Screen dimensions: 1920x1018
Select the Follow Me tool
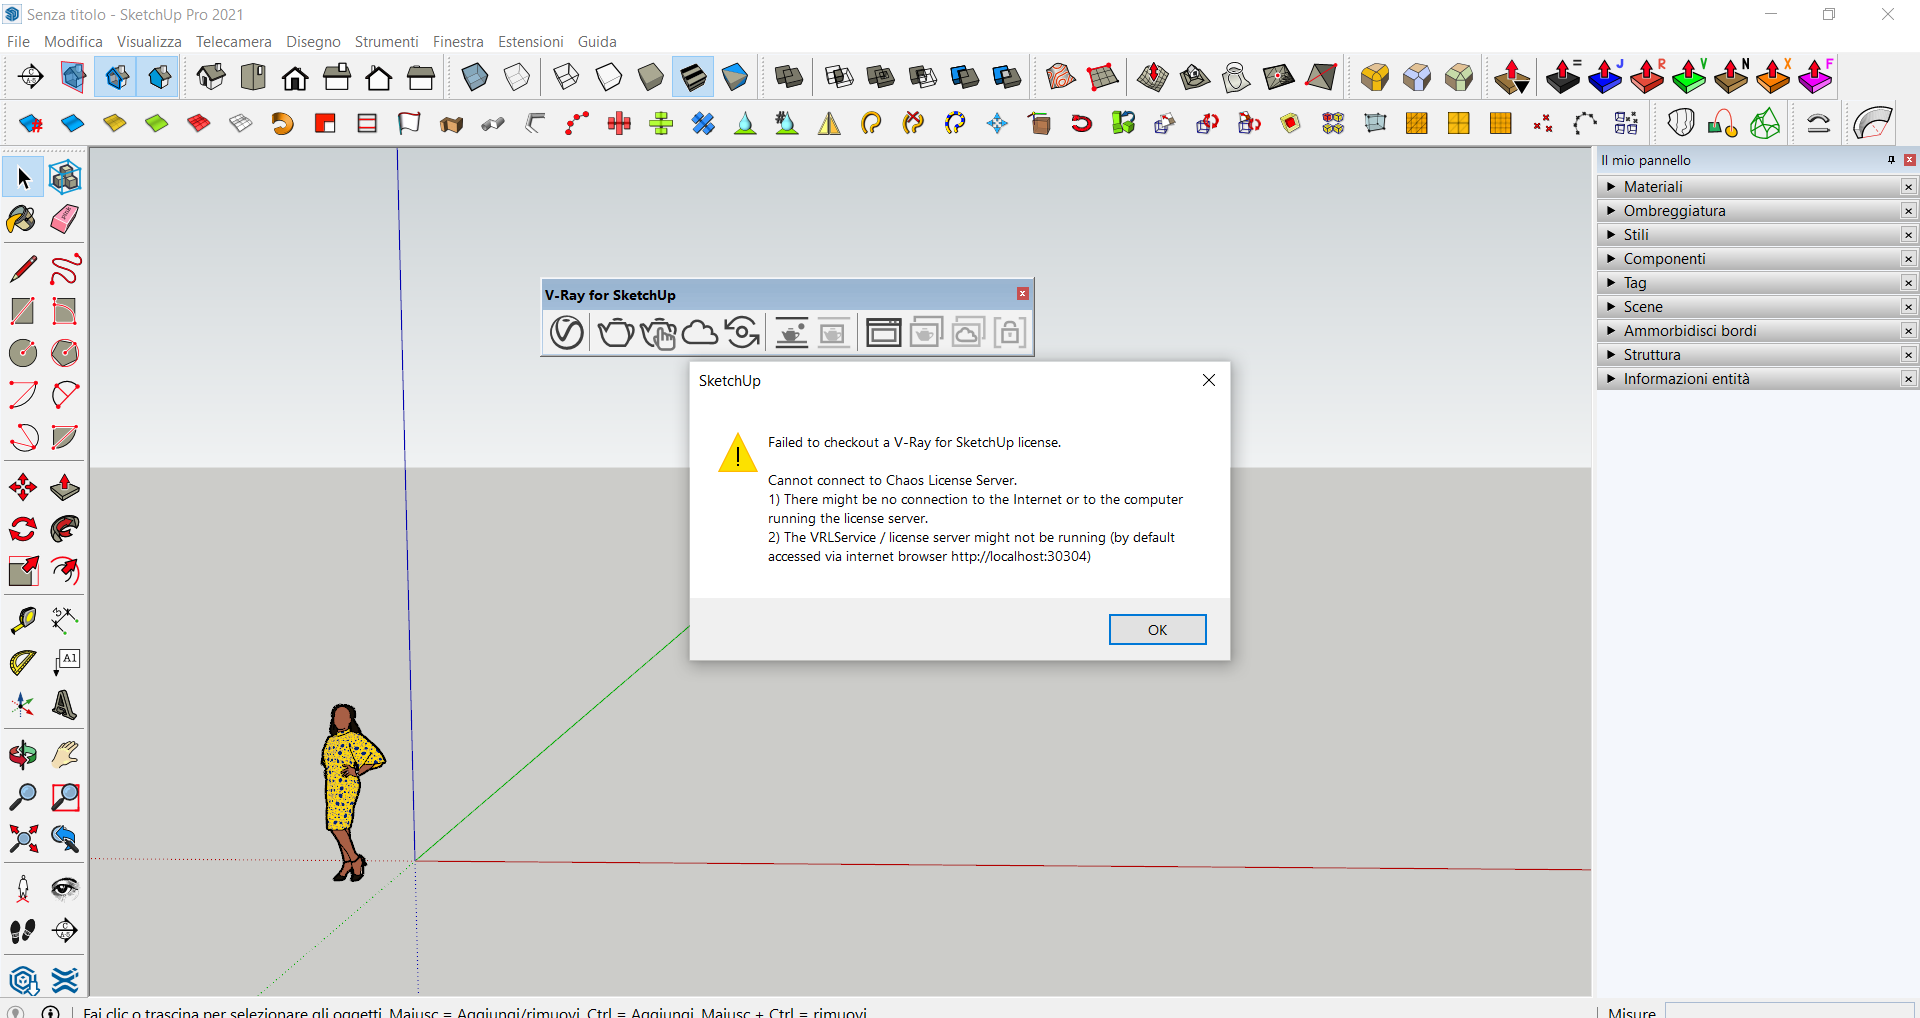coord(65,529)
